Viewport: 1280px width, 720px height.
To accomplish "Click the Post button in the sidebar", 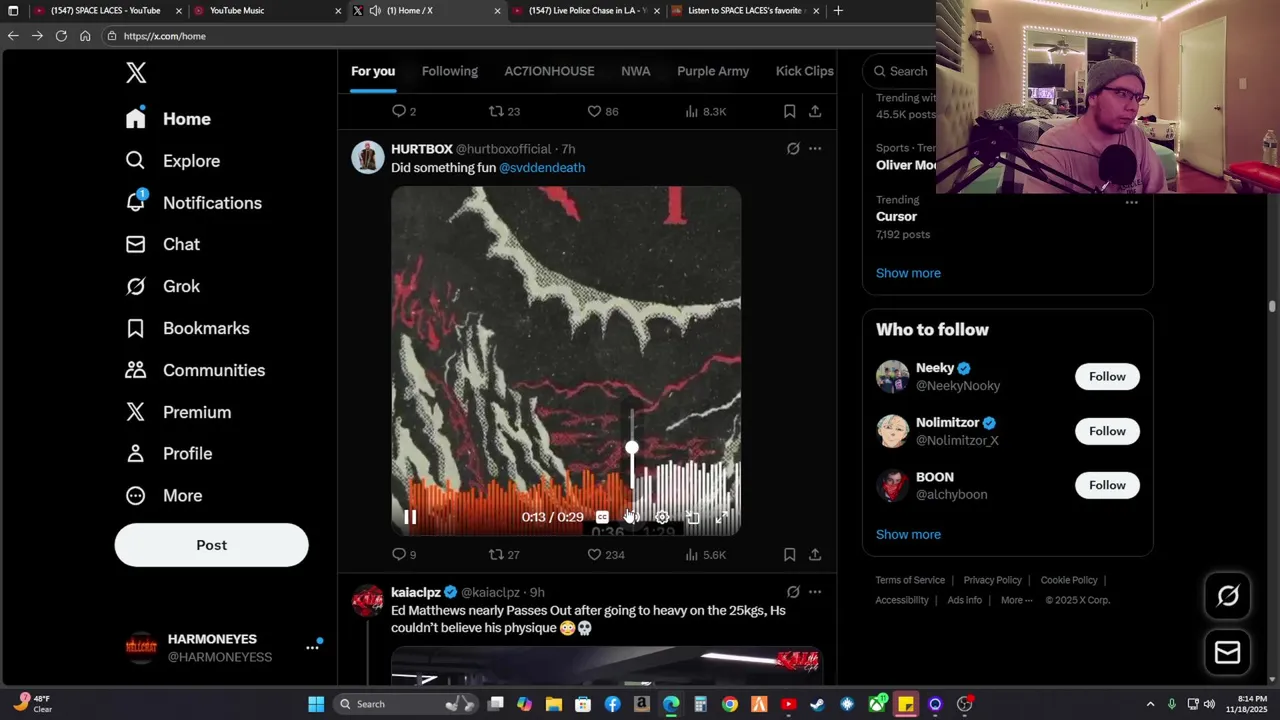I will [211, 545].
